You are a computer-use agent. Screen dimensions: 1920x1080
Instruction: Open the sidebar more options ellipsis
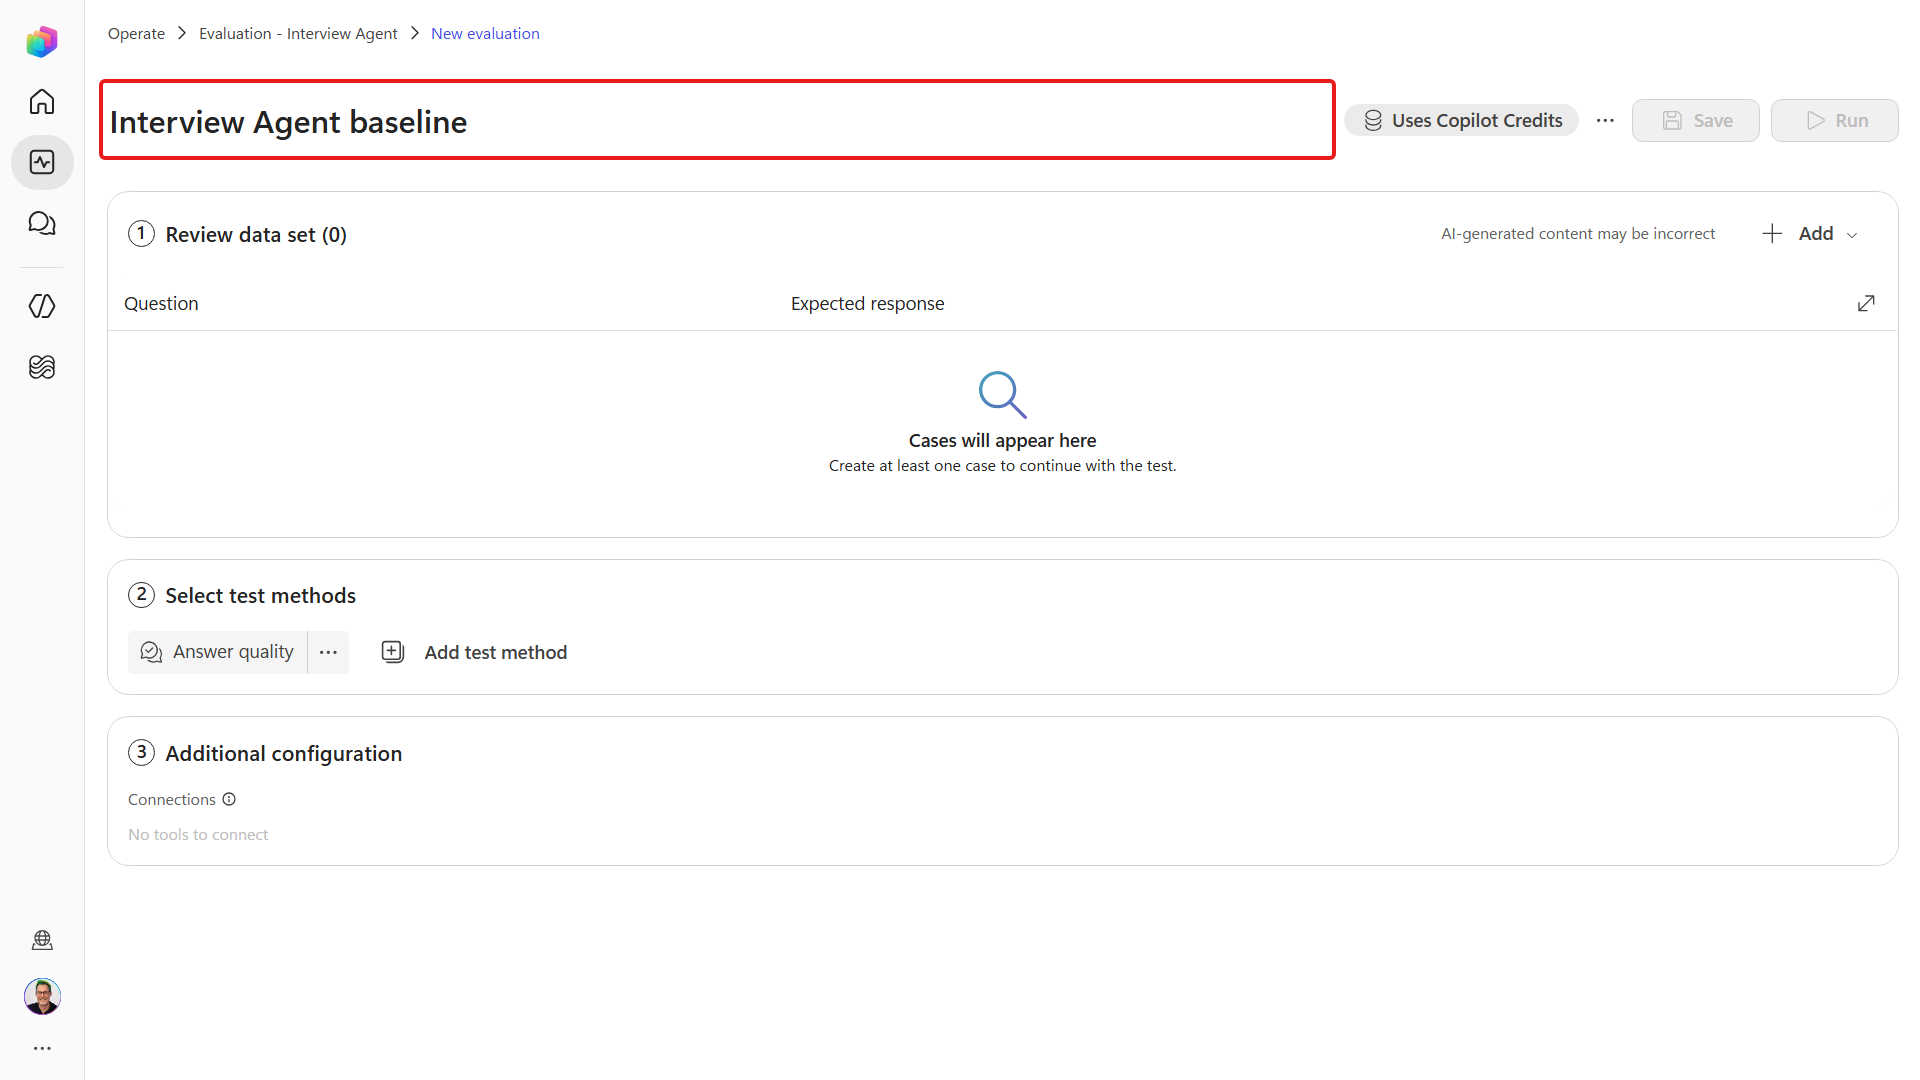[x=42, y=1048]
